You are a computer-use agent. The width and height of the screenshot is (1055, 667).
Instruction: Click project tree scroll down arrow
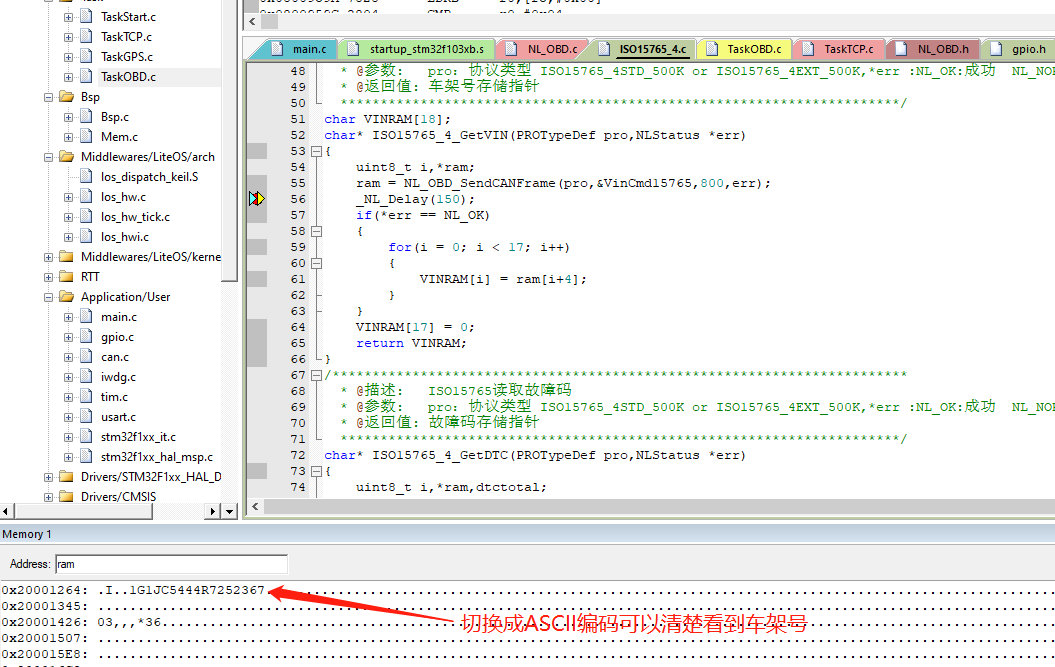point(229,512)
